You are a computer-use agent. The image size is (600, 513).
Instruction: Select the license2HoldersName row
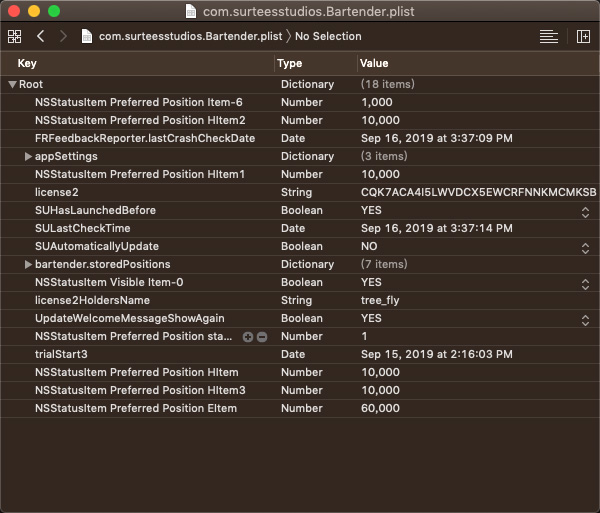(x=92, y=301)
